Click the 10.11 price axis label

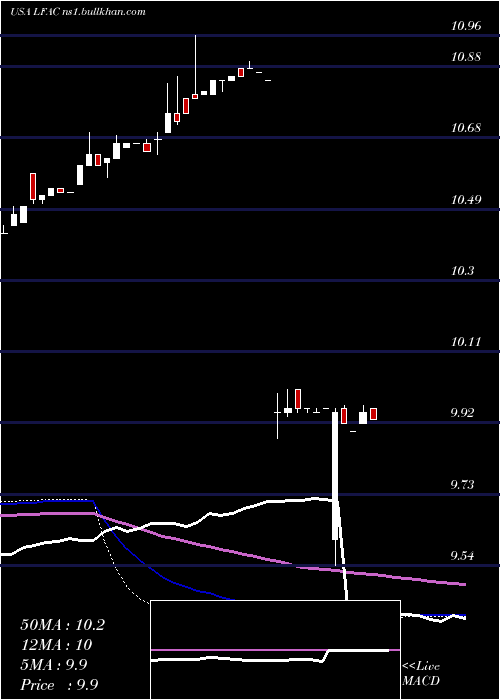(466, 342)
